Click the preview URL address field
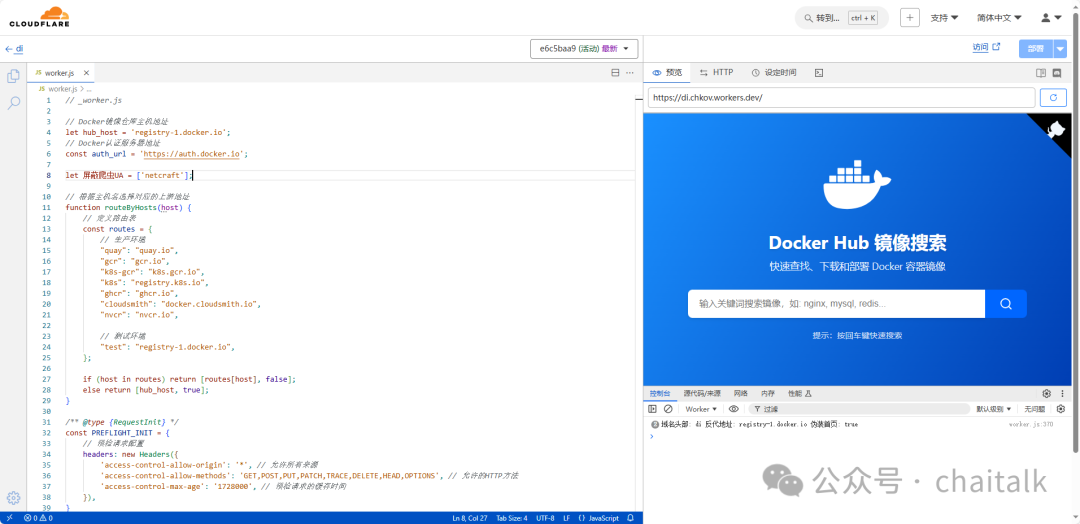The height and width of the screenshot is (524, 1080). pos(841,98)
